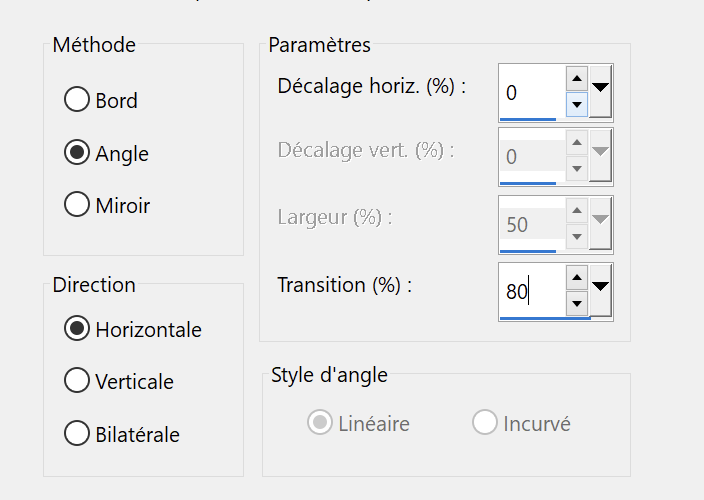Select the Bord method radio button
This screenshot has height=500, width=704.
tap(77, 100)
